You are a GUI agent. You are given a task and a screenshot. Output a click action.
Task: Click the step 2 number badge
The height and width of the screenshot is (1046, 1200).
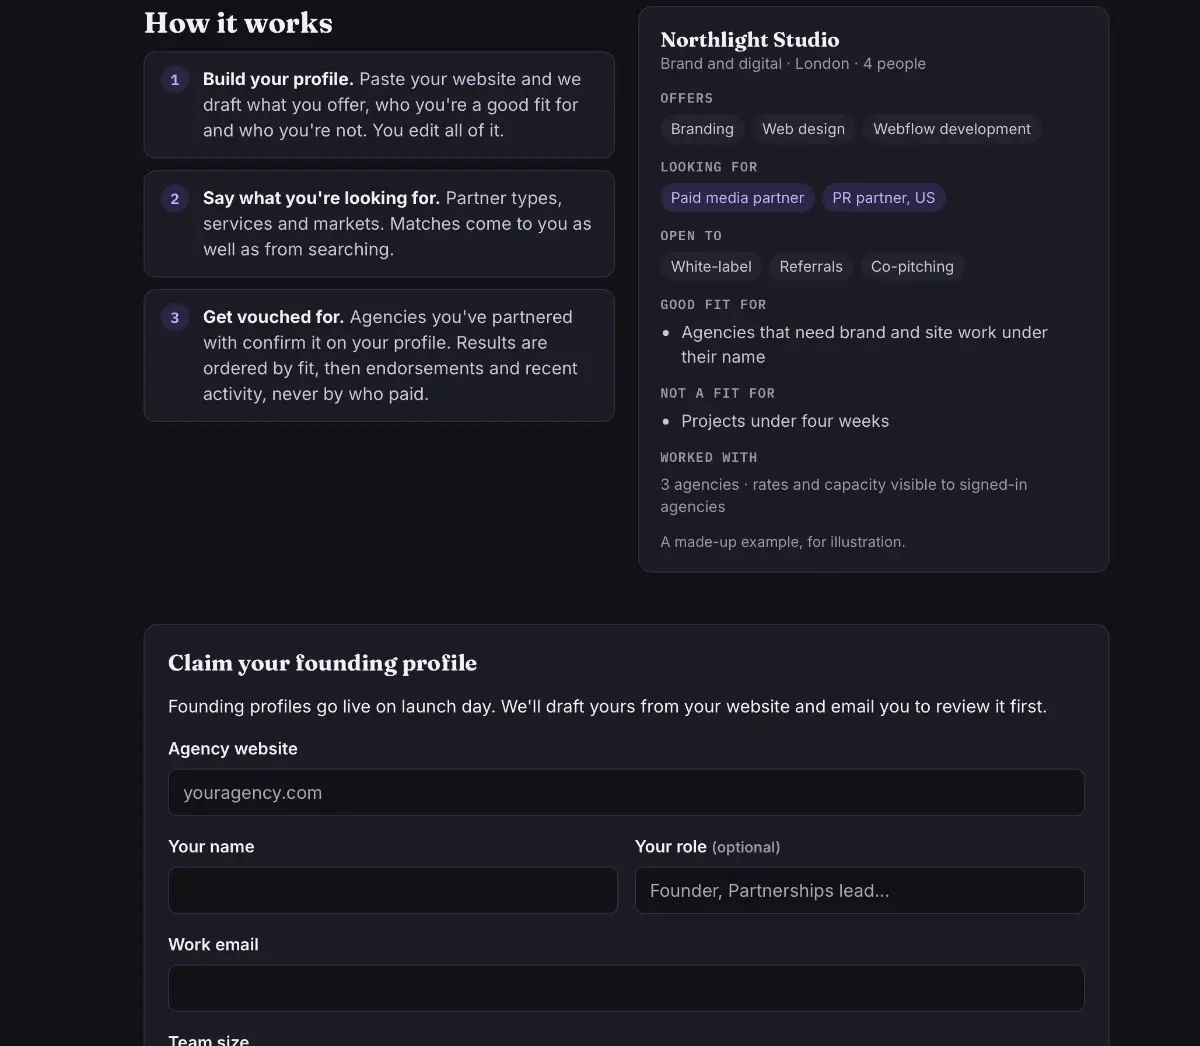pyautogui.click(x=175, y=199)
